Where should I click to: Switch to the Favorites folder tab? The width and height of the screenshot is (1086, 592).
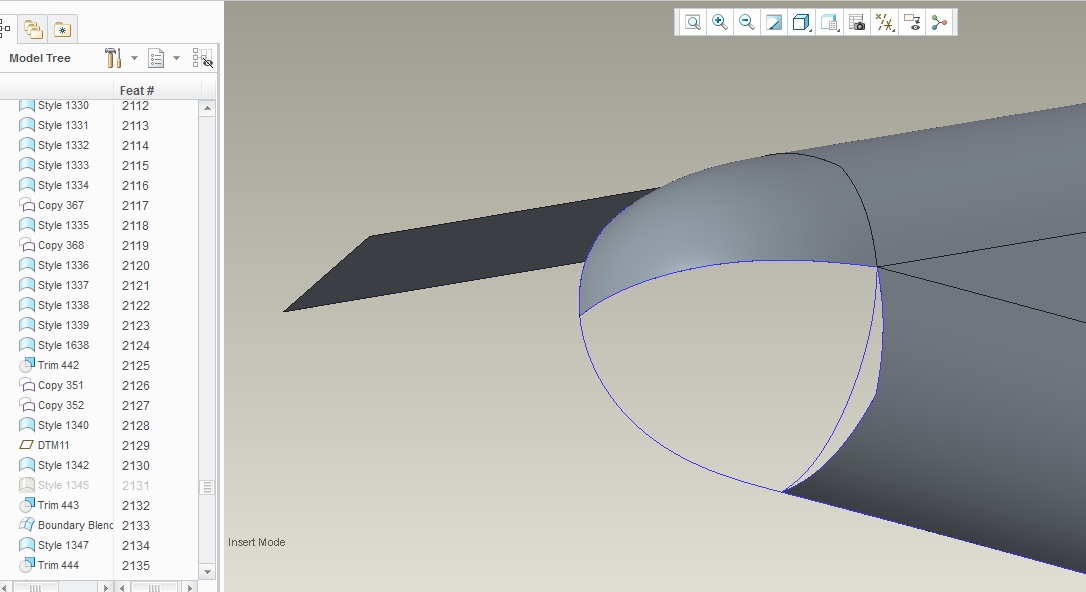coord(62,30)
